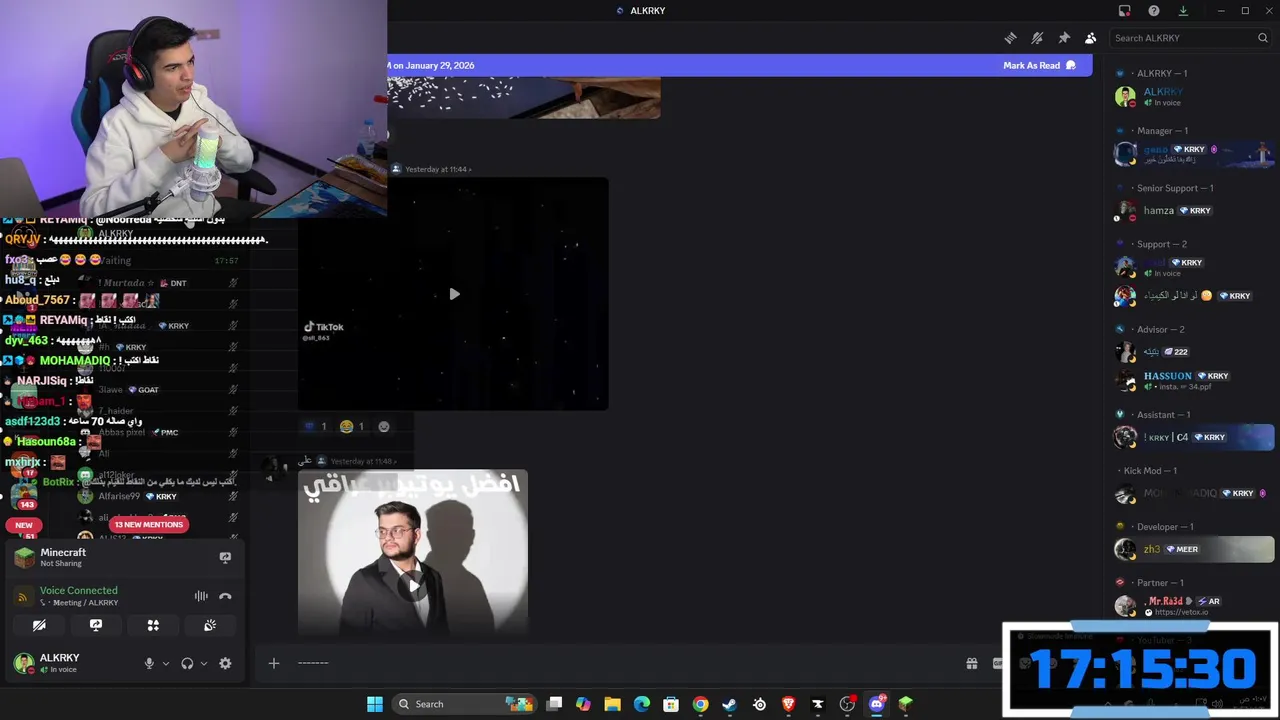The image size is (1280, 720).
Task: Open the Threads icon in channel header
Action: click(x=1010, y=38)
